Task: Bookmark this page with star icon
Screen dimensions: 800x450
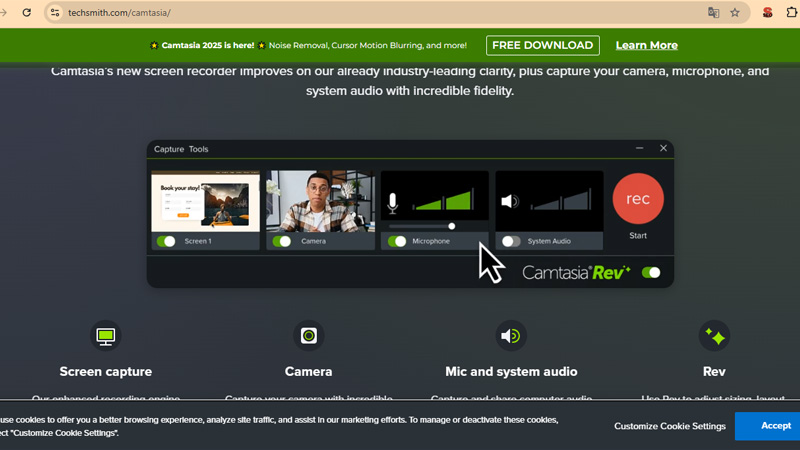Action: coord(735,13)
